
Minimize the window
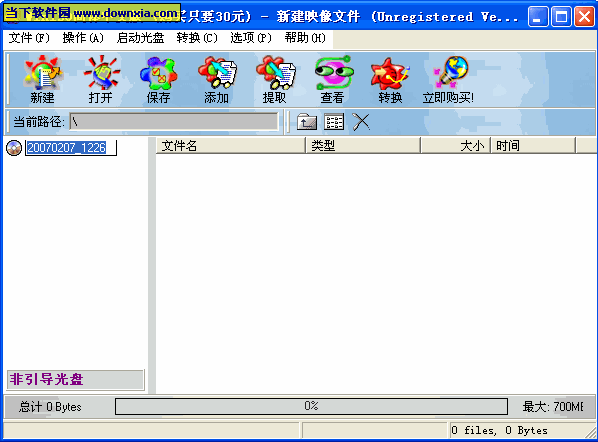(x=538, y=17)
